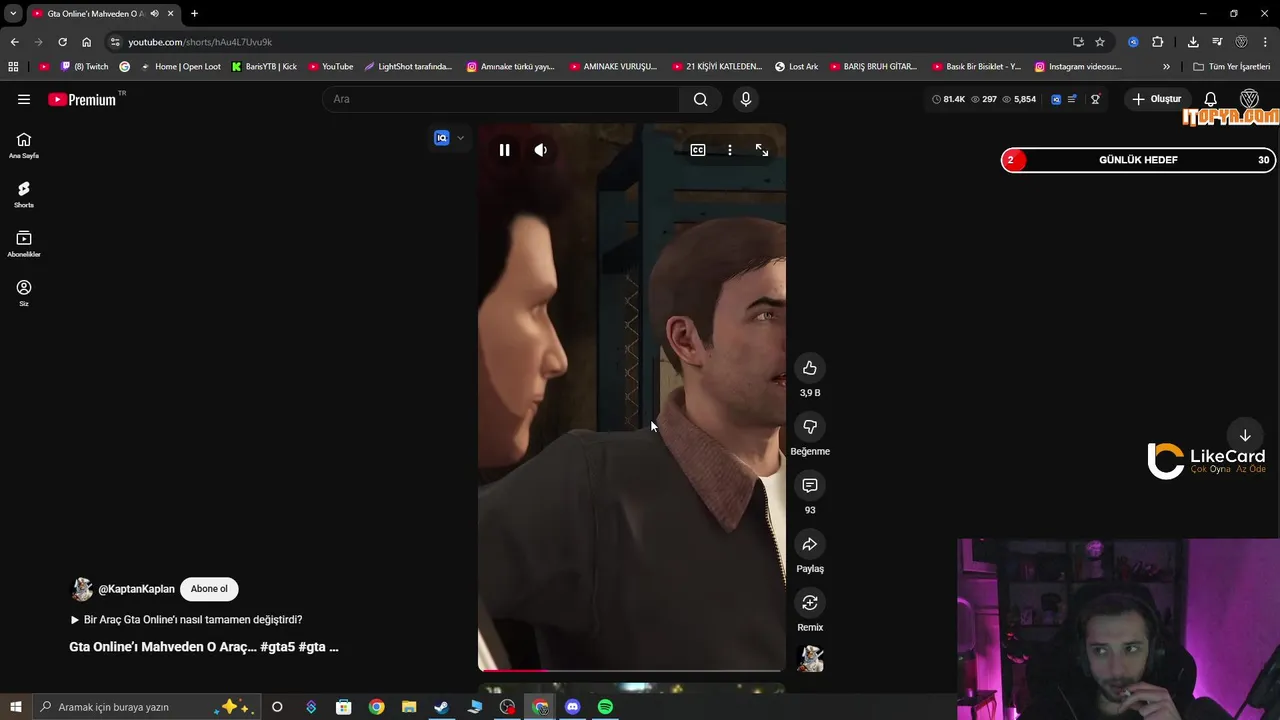Open the comments showing 93

[810, 485]
